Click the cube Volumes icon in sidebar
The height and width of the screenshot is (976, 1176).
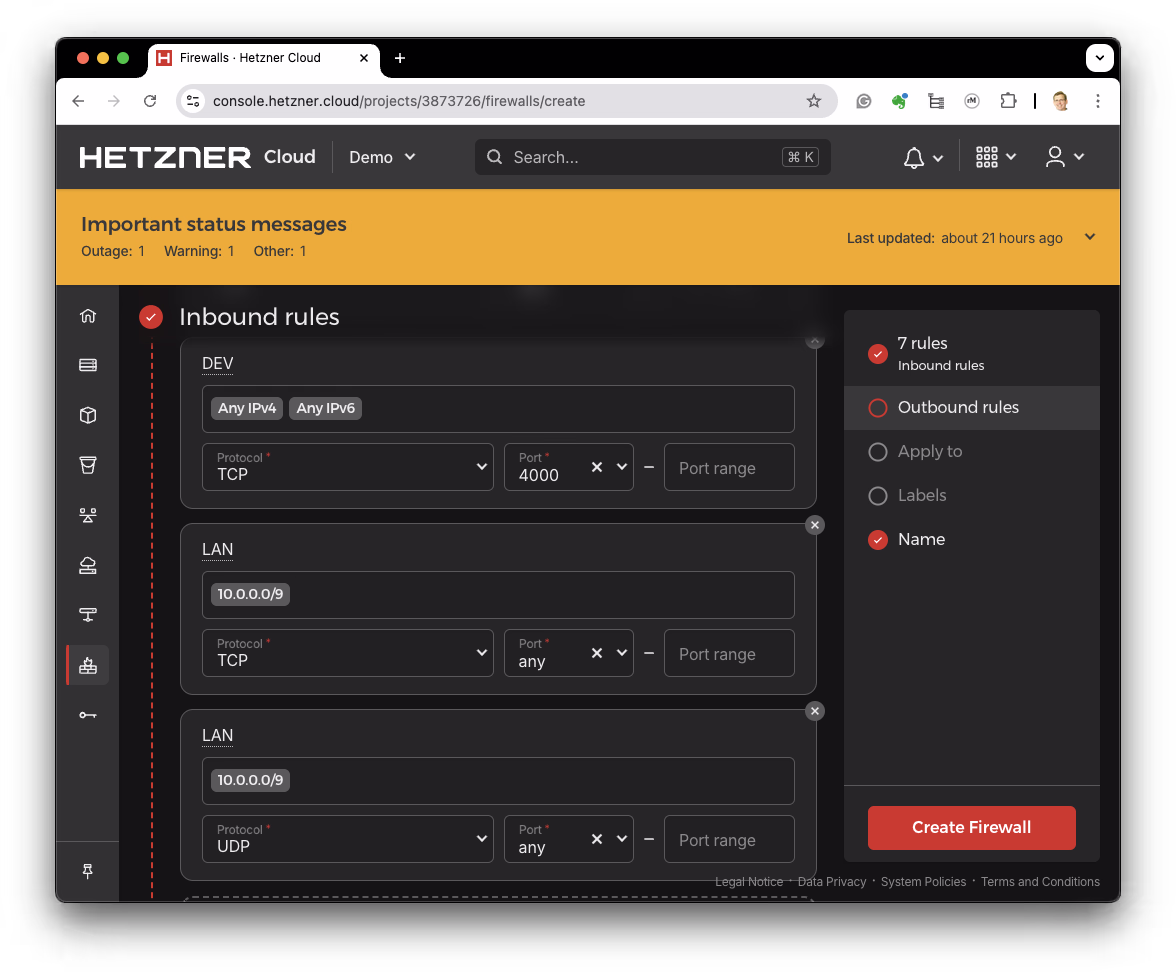[88, 415]
